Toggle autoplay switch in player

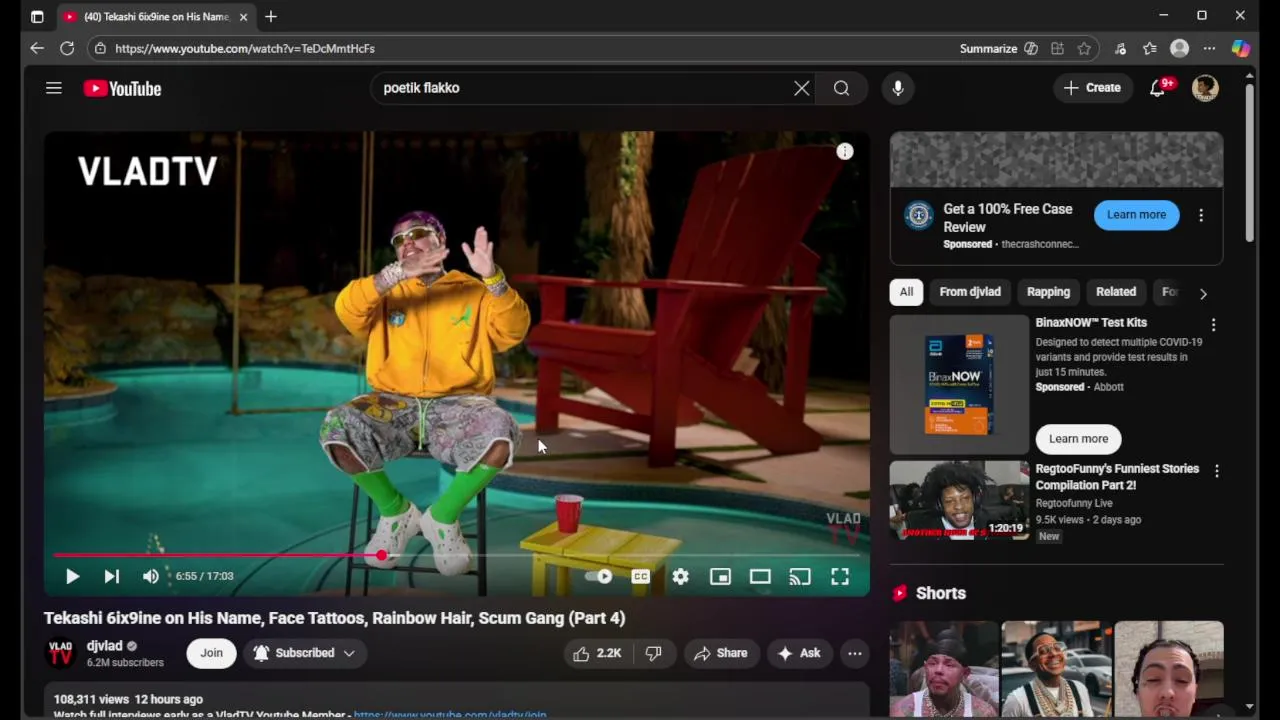click(600, 576)
